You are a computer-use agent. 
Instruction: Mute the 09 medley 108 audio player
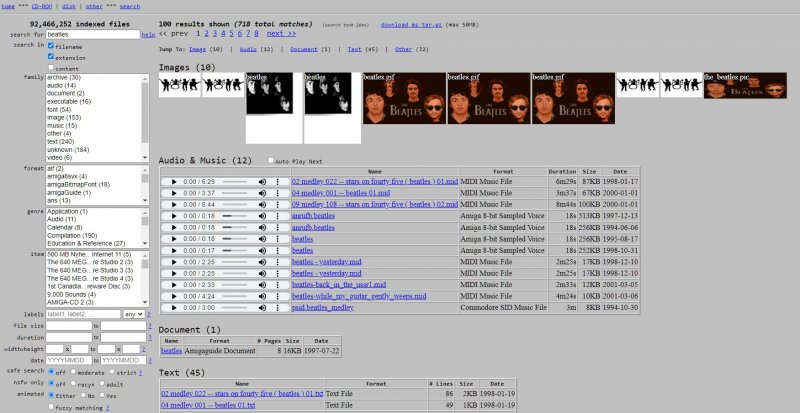point(262,204)
